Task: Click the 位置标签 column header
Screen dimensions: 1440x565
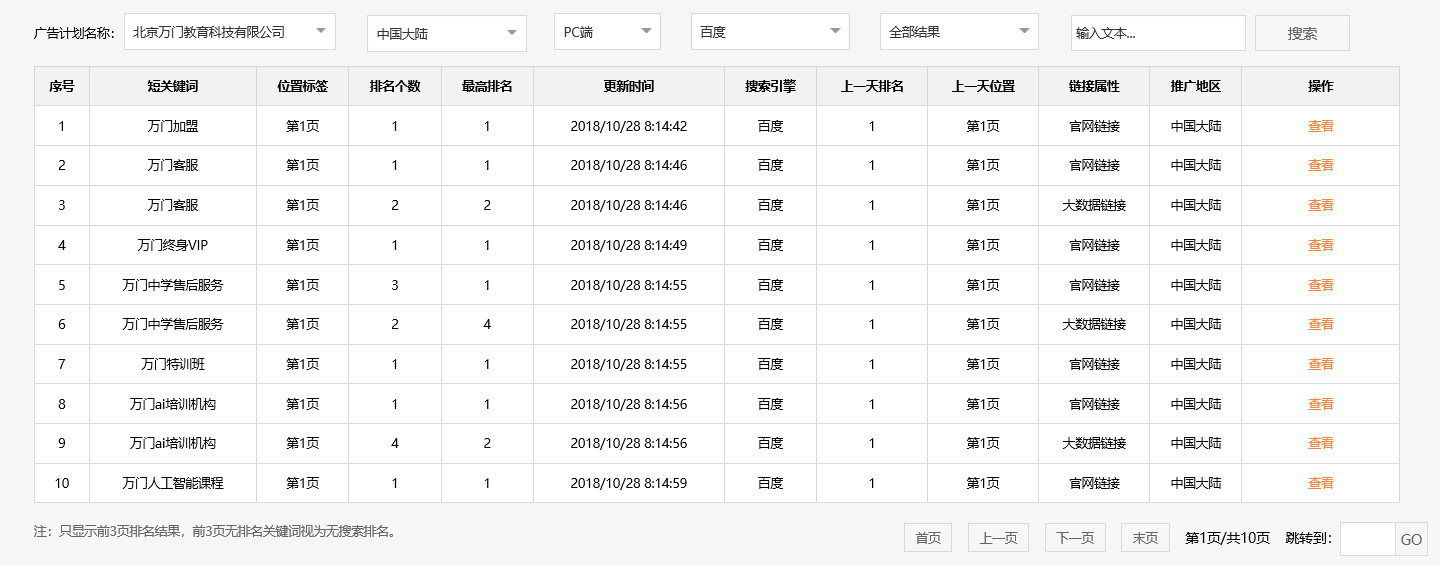Action: tap(303, 86)
